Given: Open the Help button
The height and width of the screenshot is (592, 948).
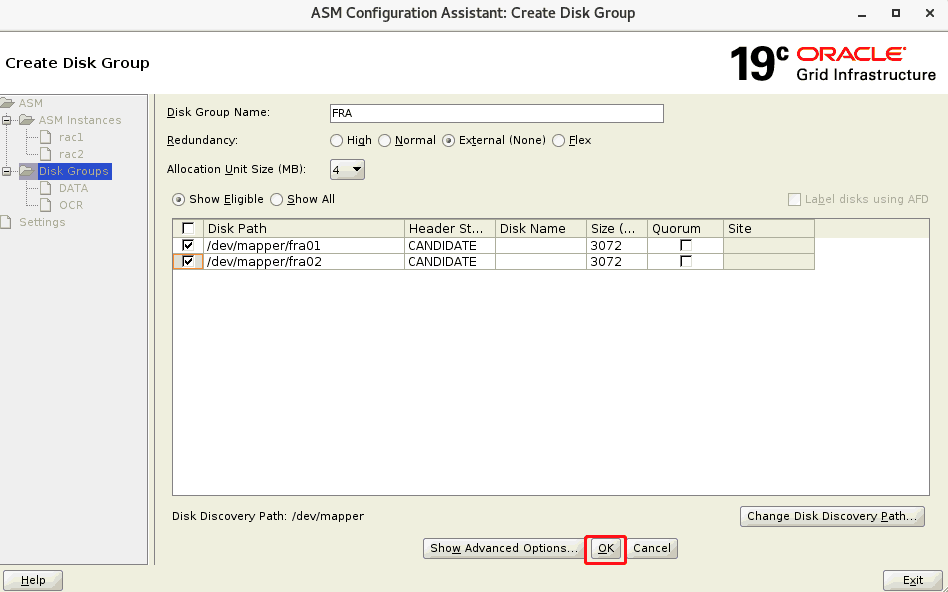Looking at the screenshot, I should point(33,581).
